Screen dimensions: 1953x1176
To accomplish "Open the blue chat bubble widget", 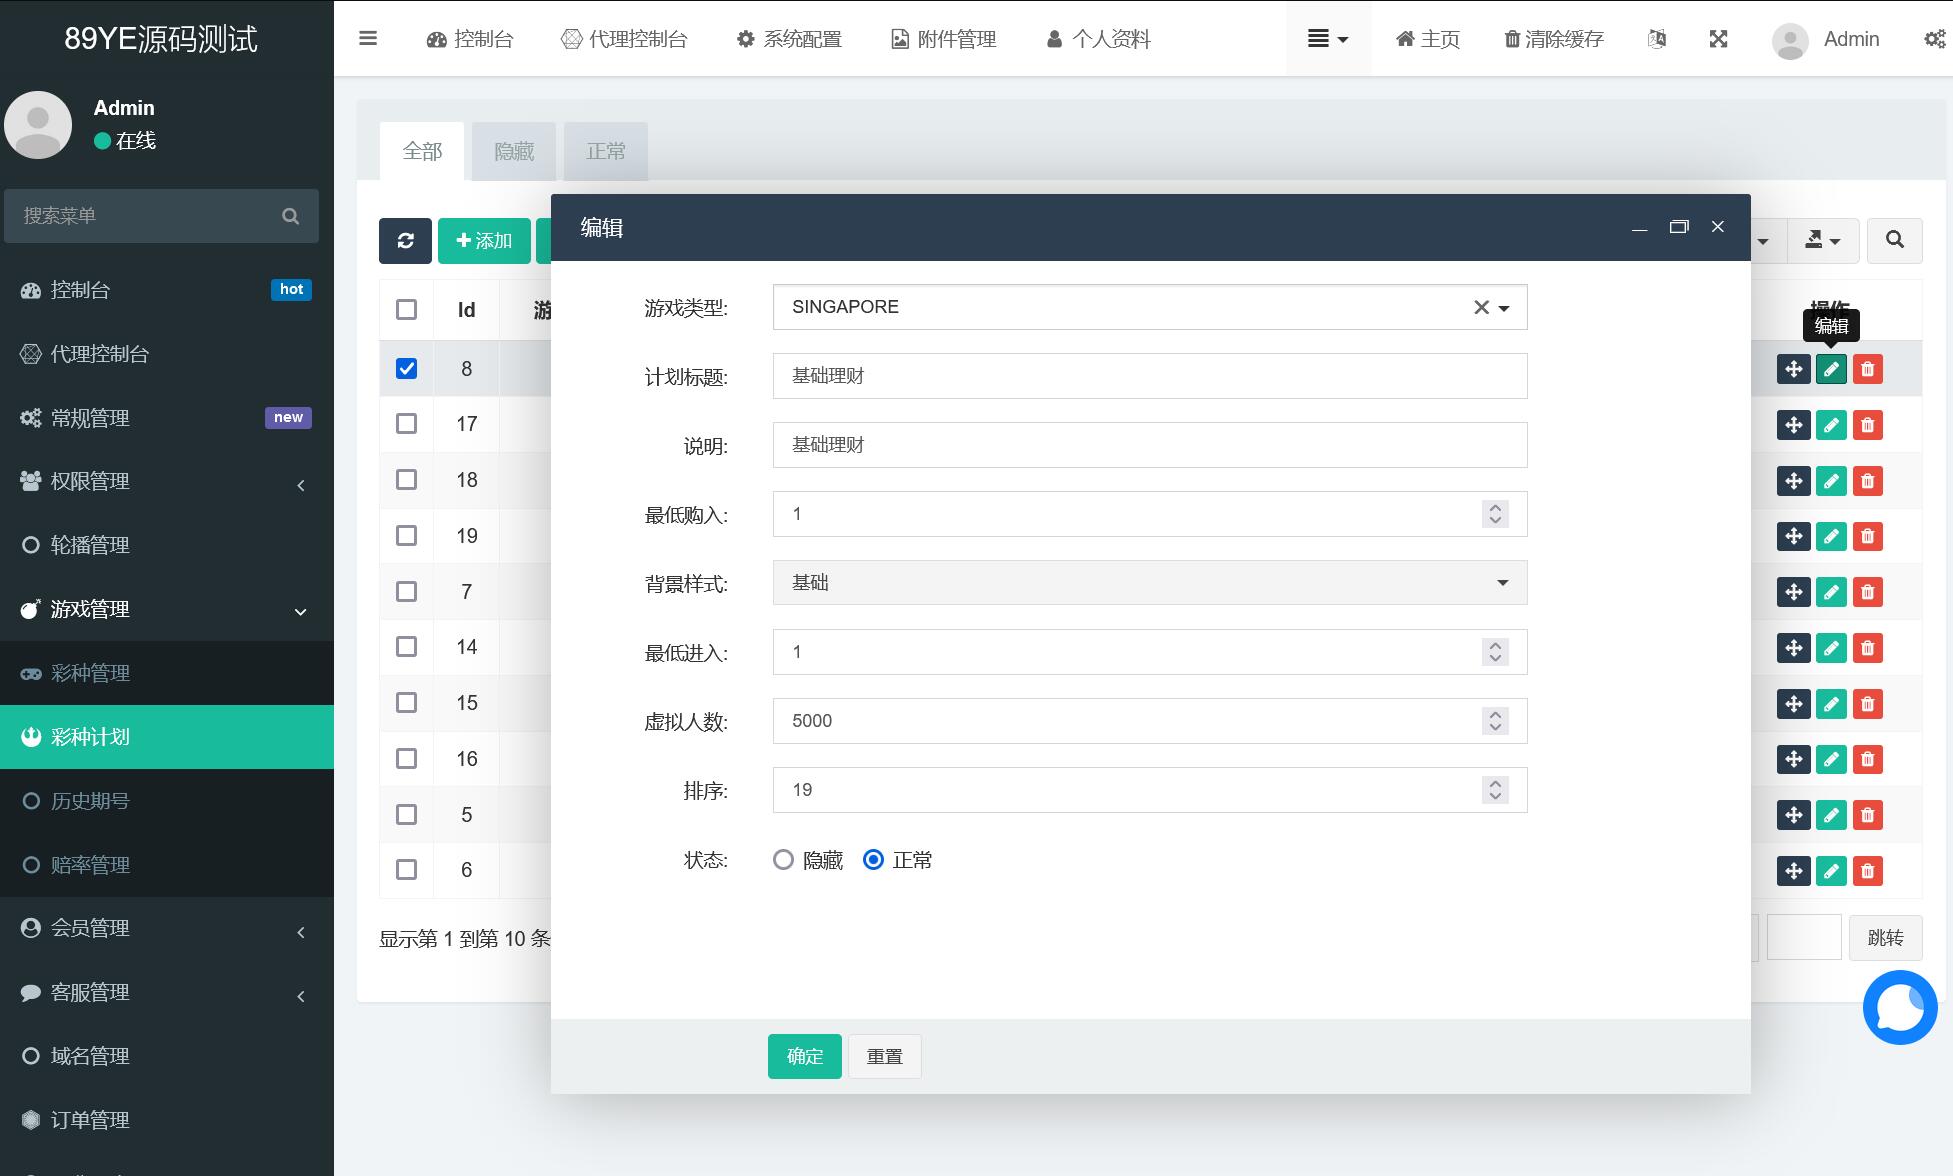I will point(1899,1007).
